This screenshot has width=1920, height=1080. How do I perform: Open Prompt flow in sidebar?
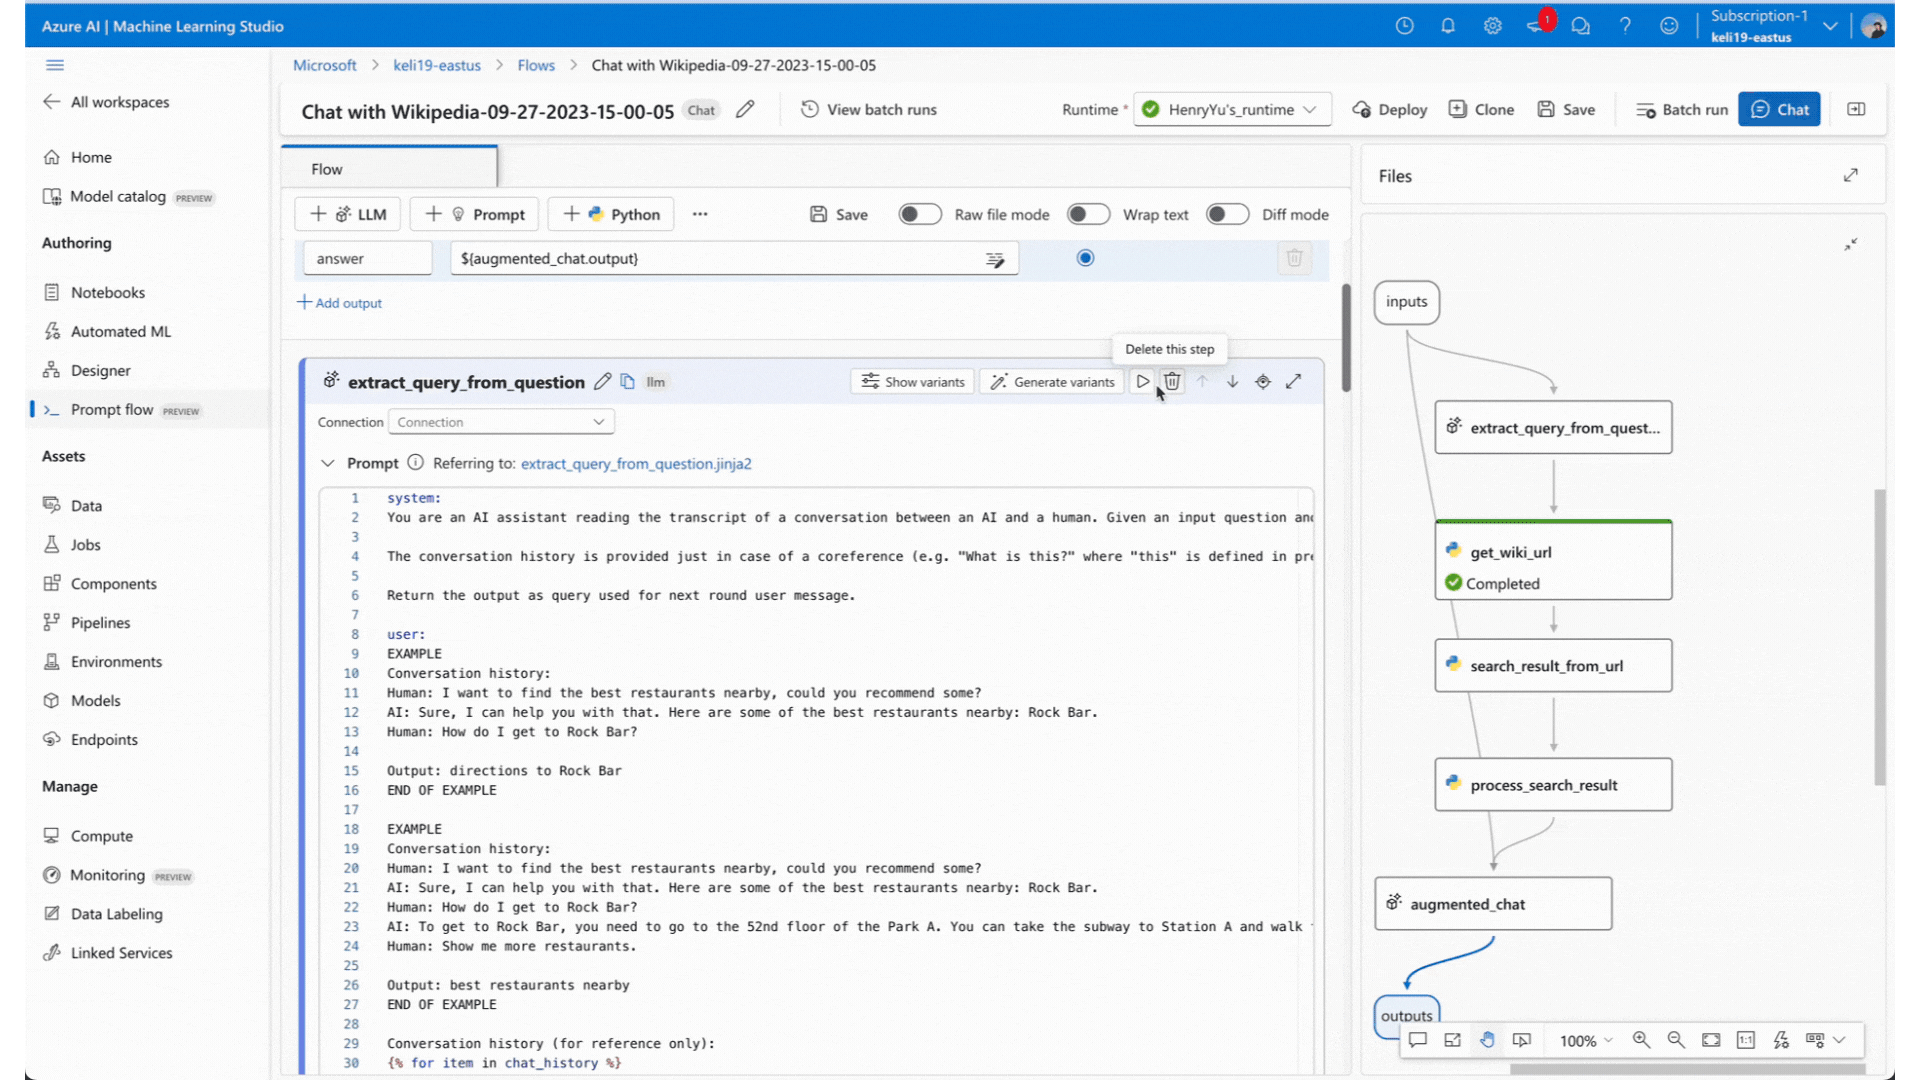[112, 410]
